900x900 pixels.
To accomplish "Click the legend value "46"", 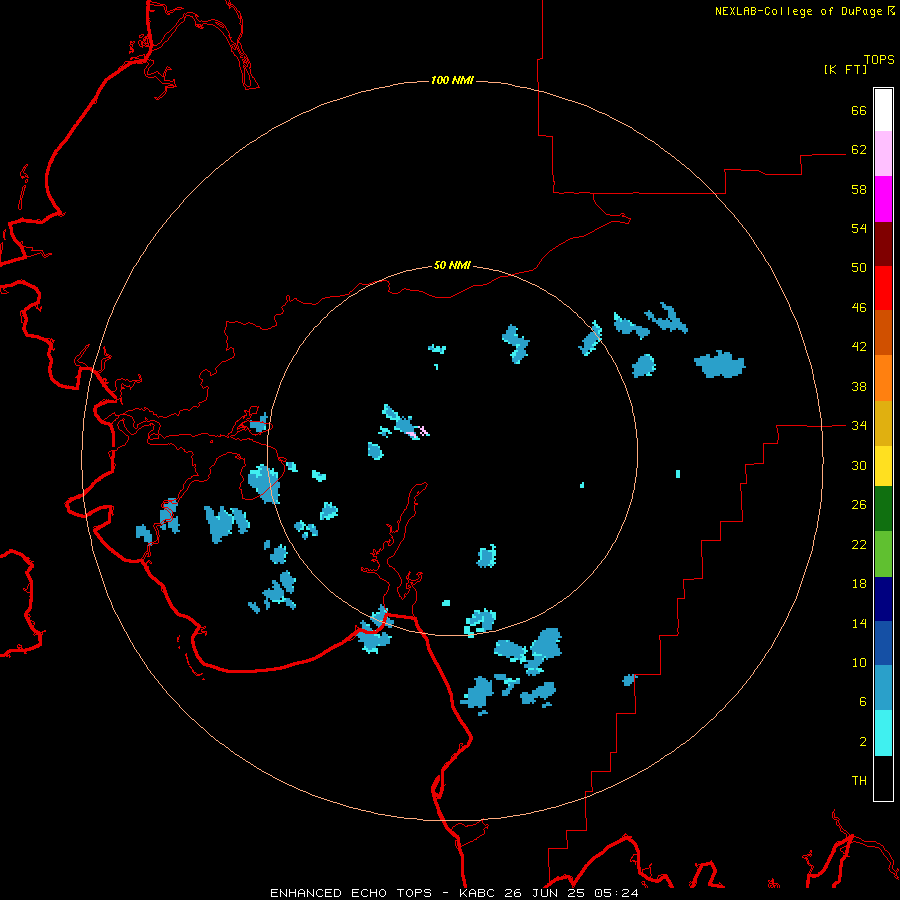I will tap(859, 308).
